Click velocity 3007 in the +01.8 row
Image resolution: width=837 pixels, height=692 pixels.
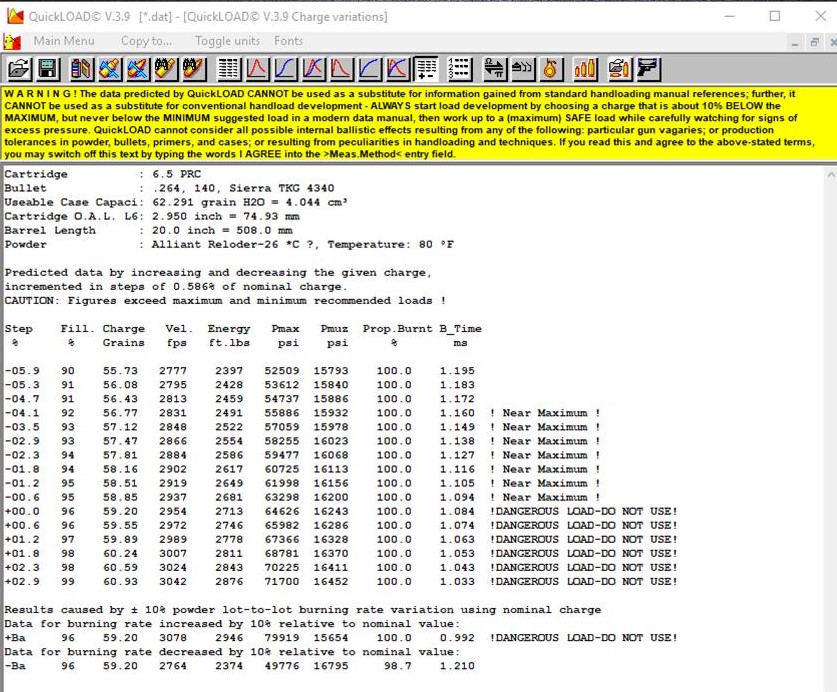click(x=173, y=554)
